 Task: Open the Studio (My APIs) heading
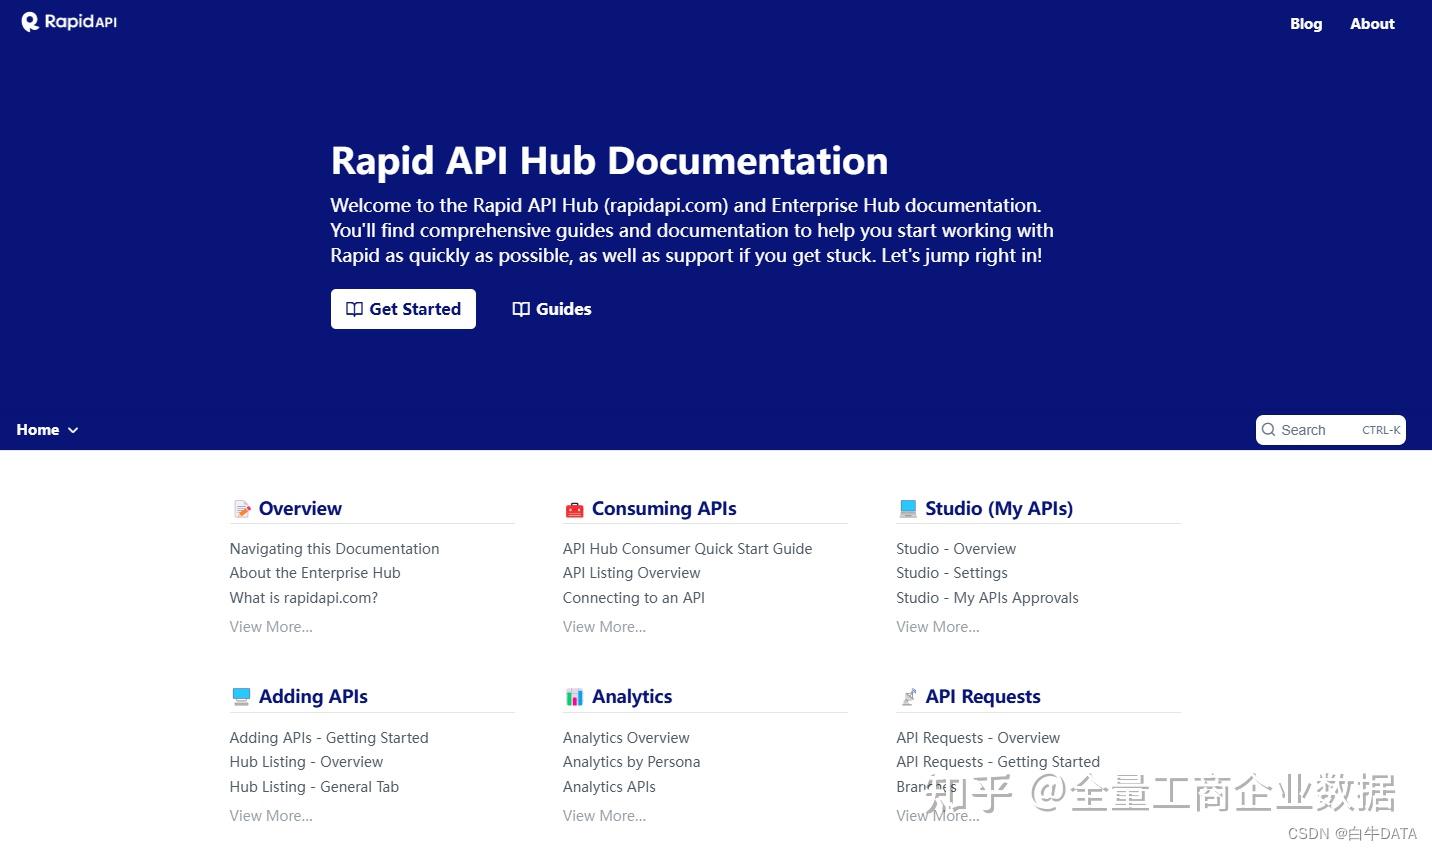[x=999, y=509]
